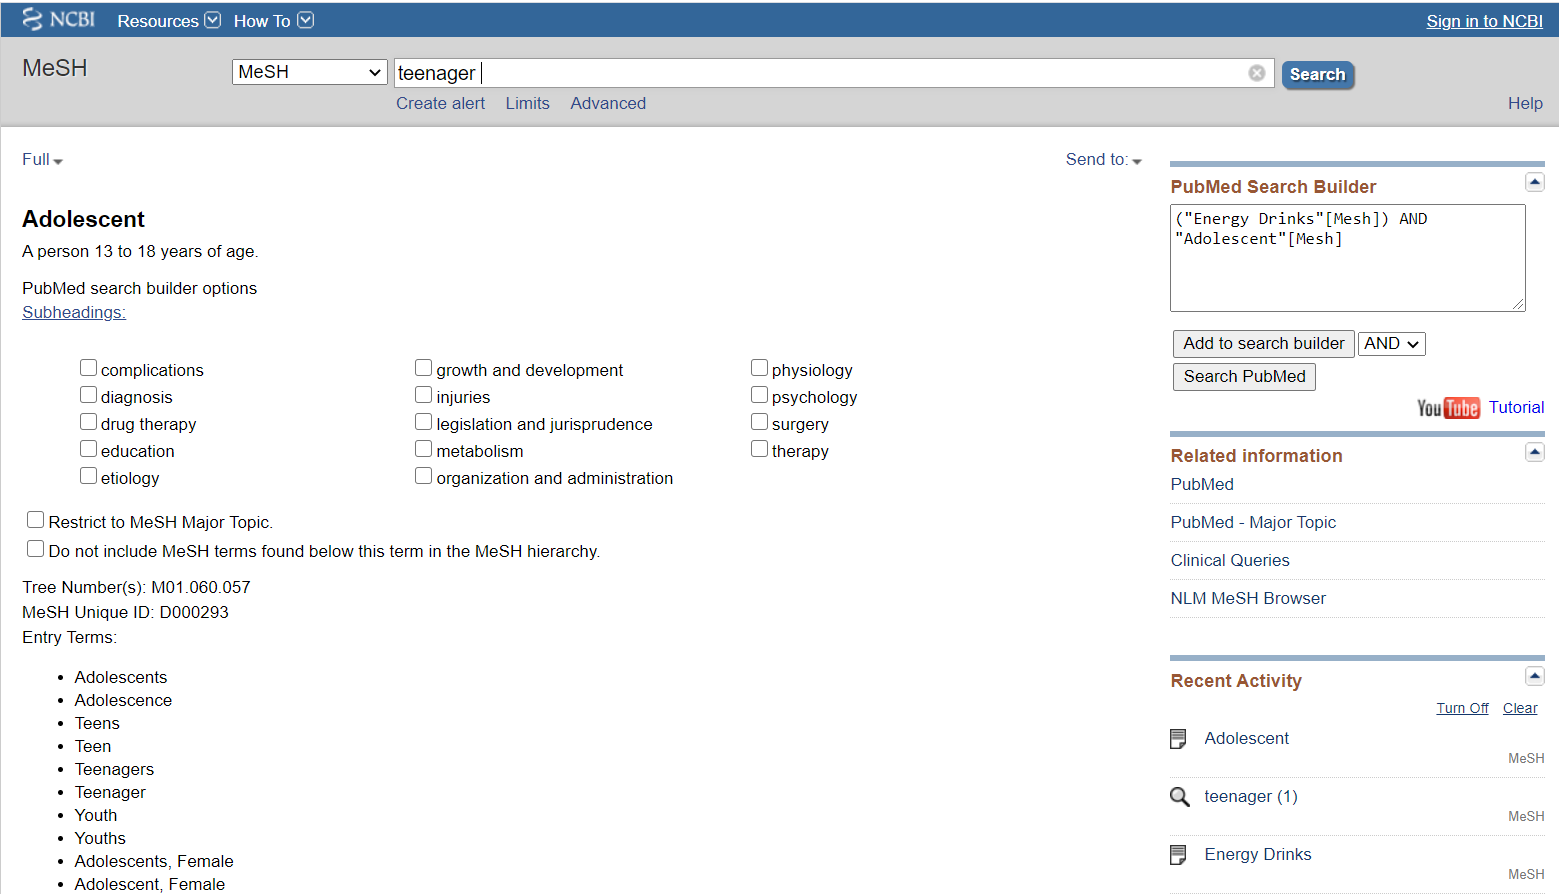Collapse the Recent Activity panel
The width and height of the screenshot is (1559, 894).
[1534, 677]
